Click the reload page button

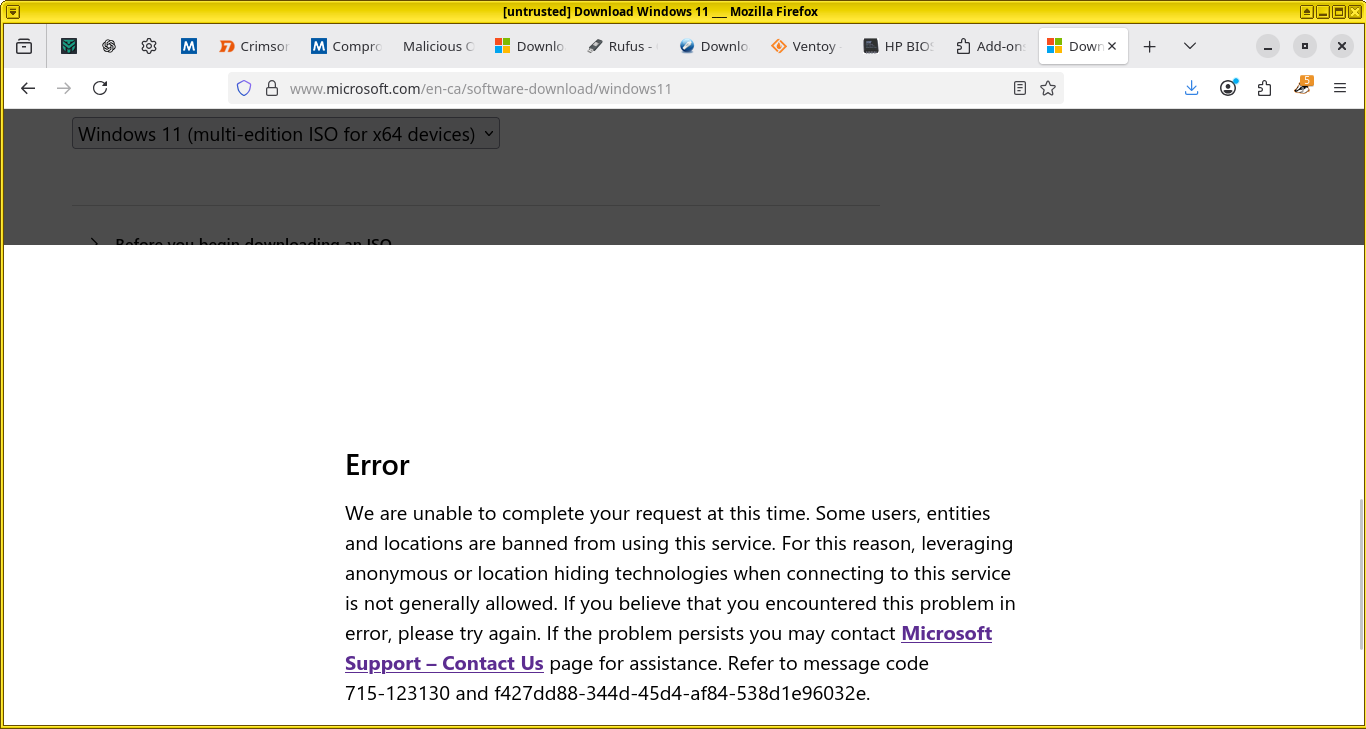point(100,88)
